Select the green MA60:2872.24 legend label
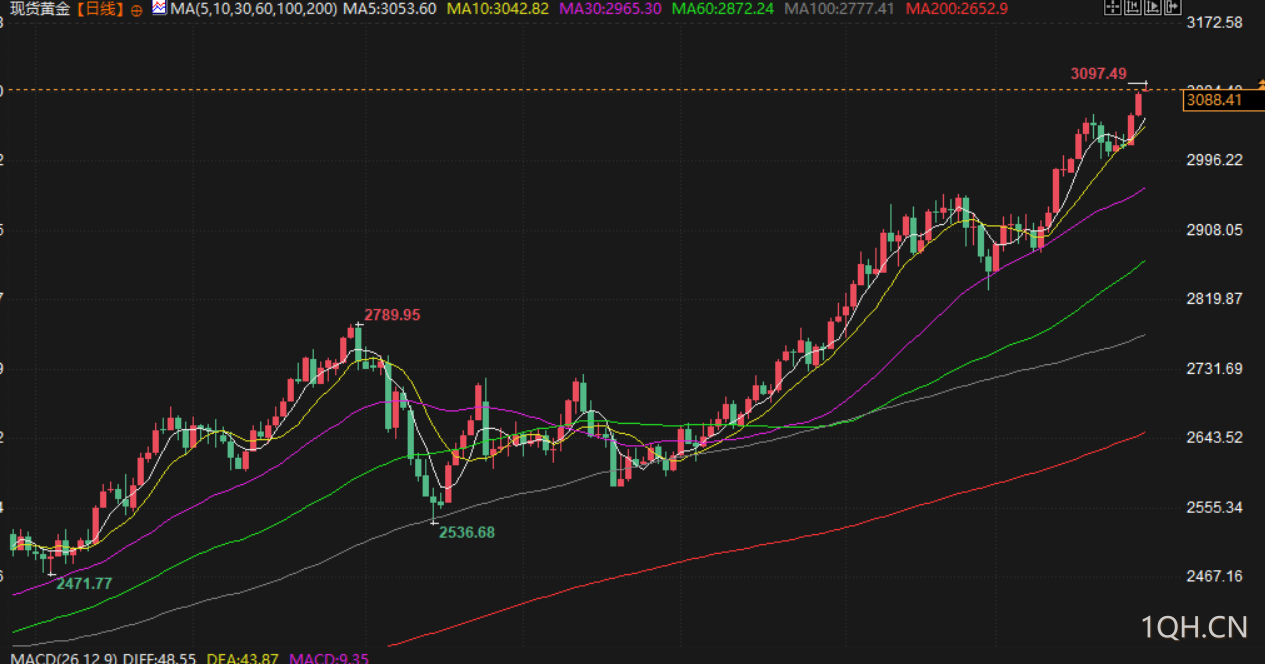This screenshot has height=664, width=1265. [x=723, y=8]
